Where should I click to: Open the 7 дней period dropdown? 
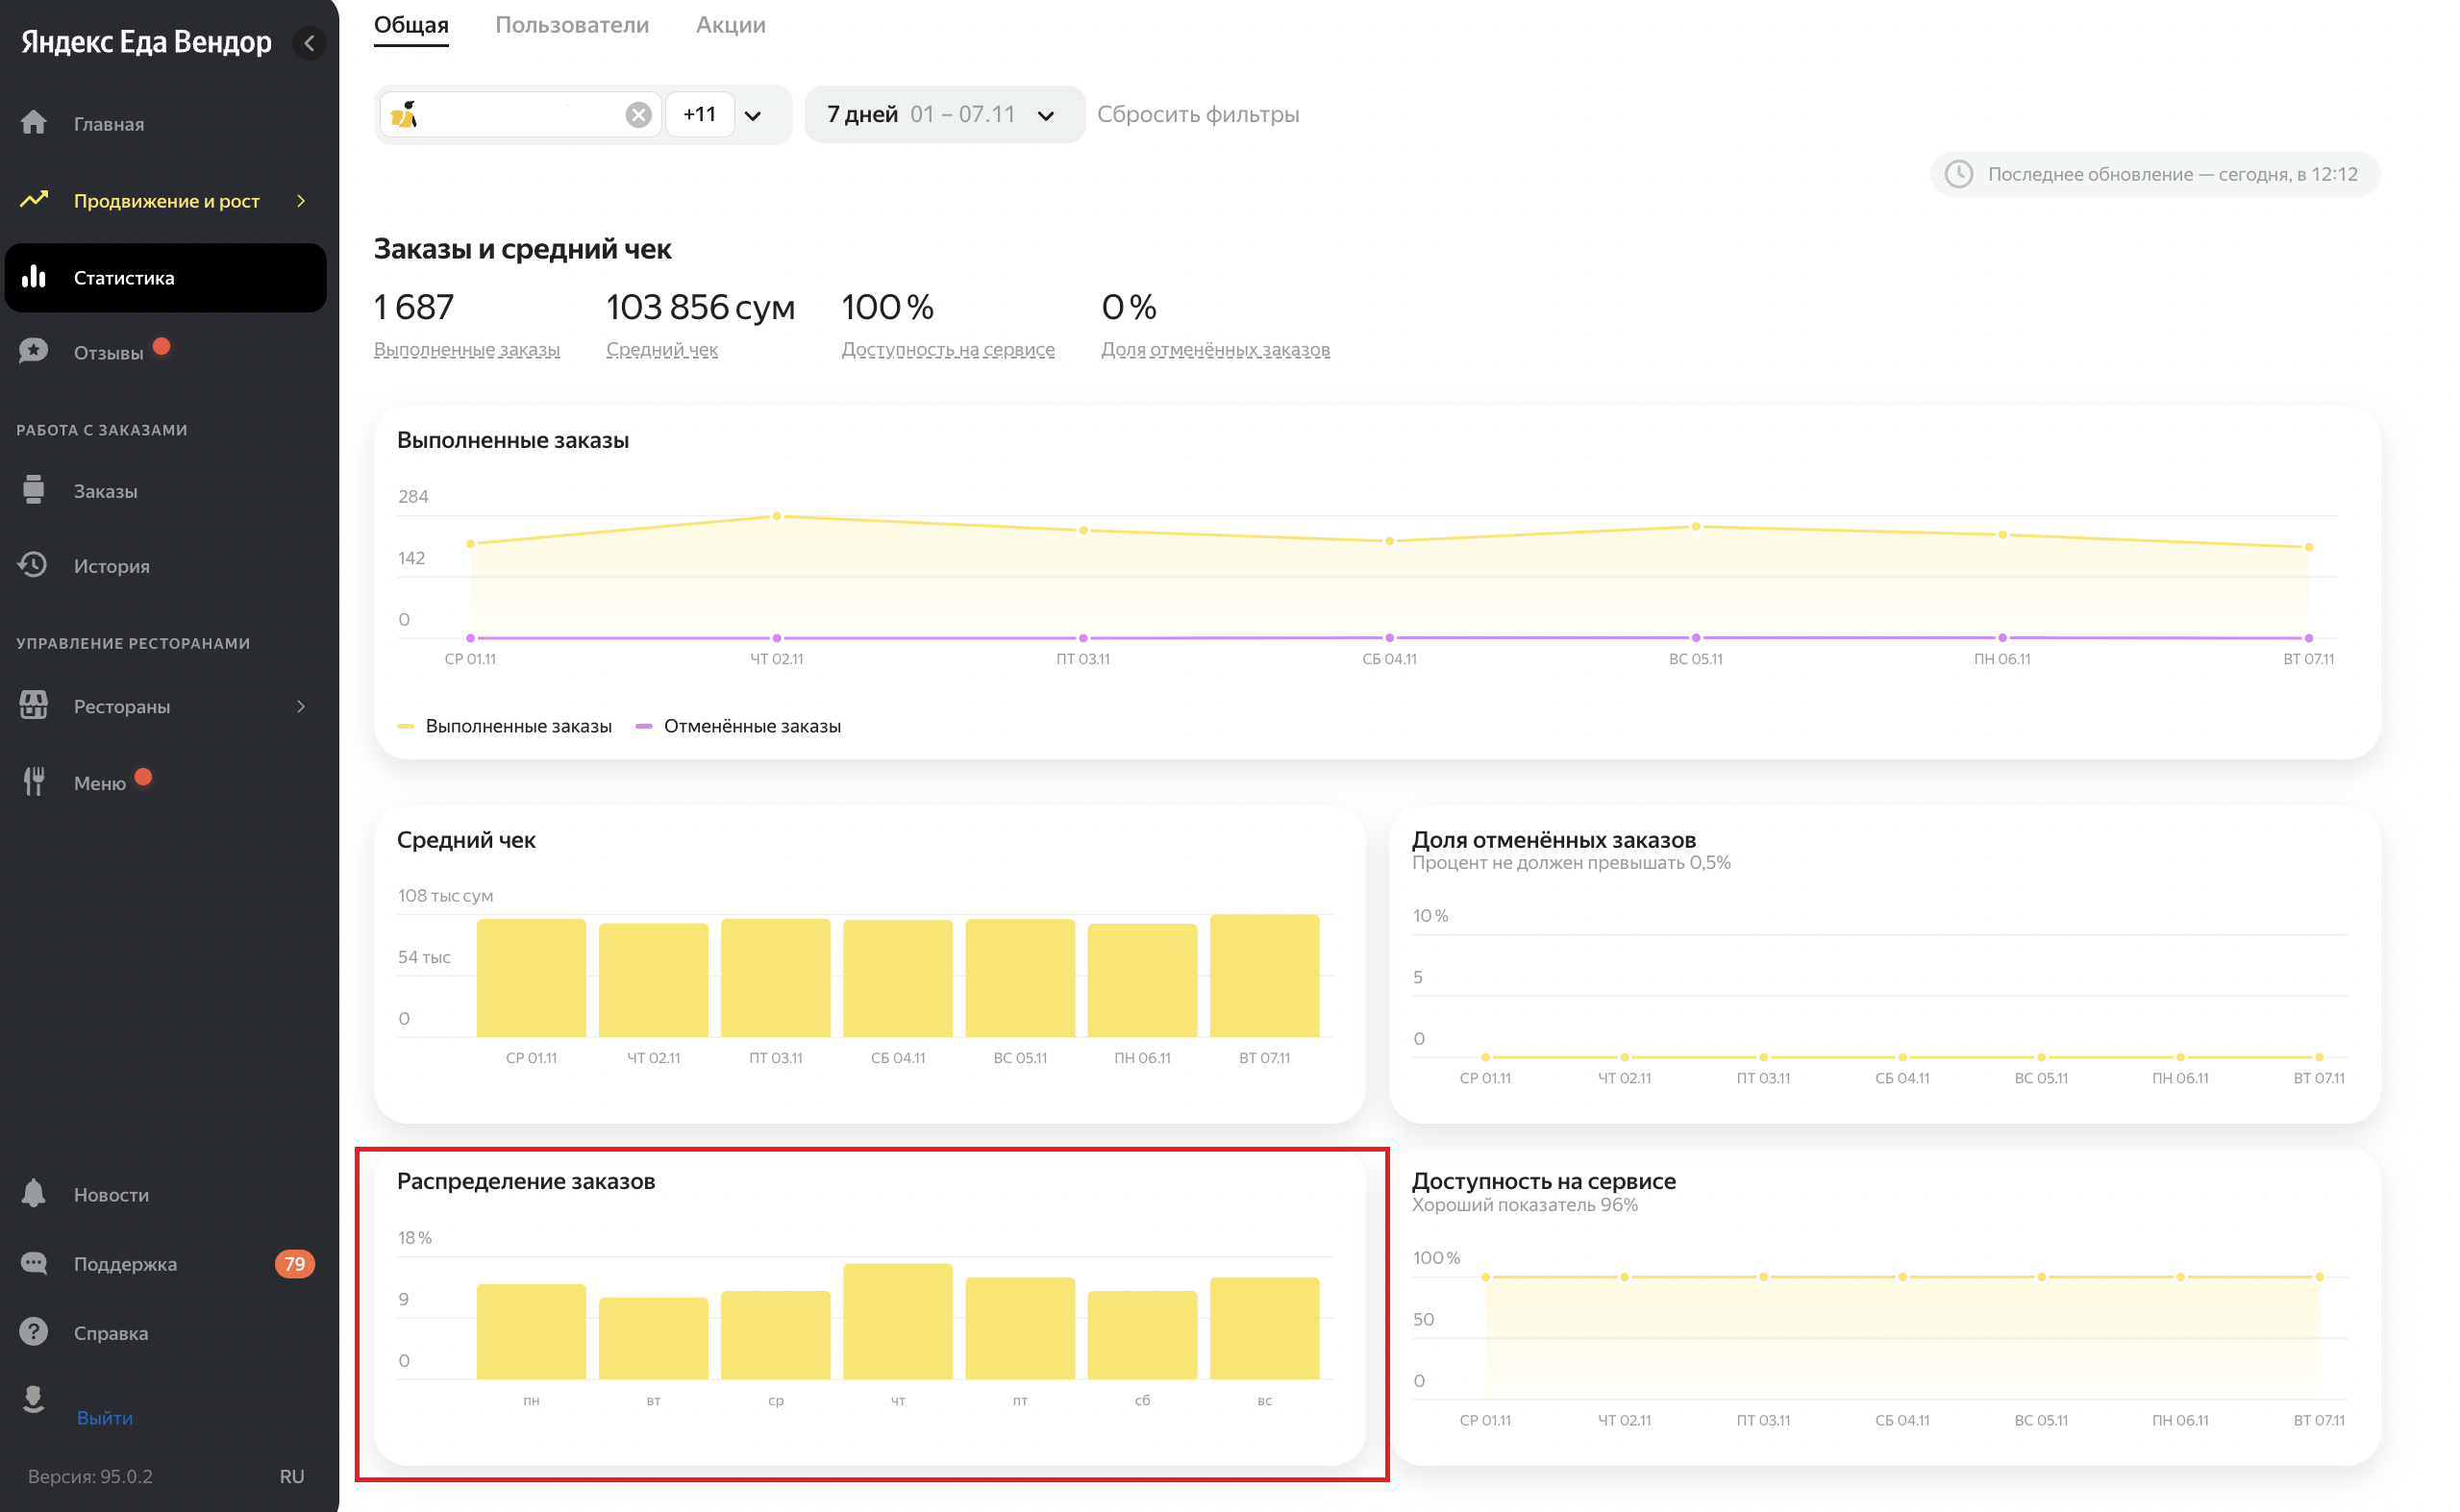pyautogui.click(x=943, y=115)
